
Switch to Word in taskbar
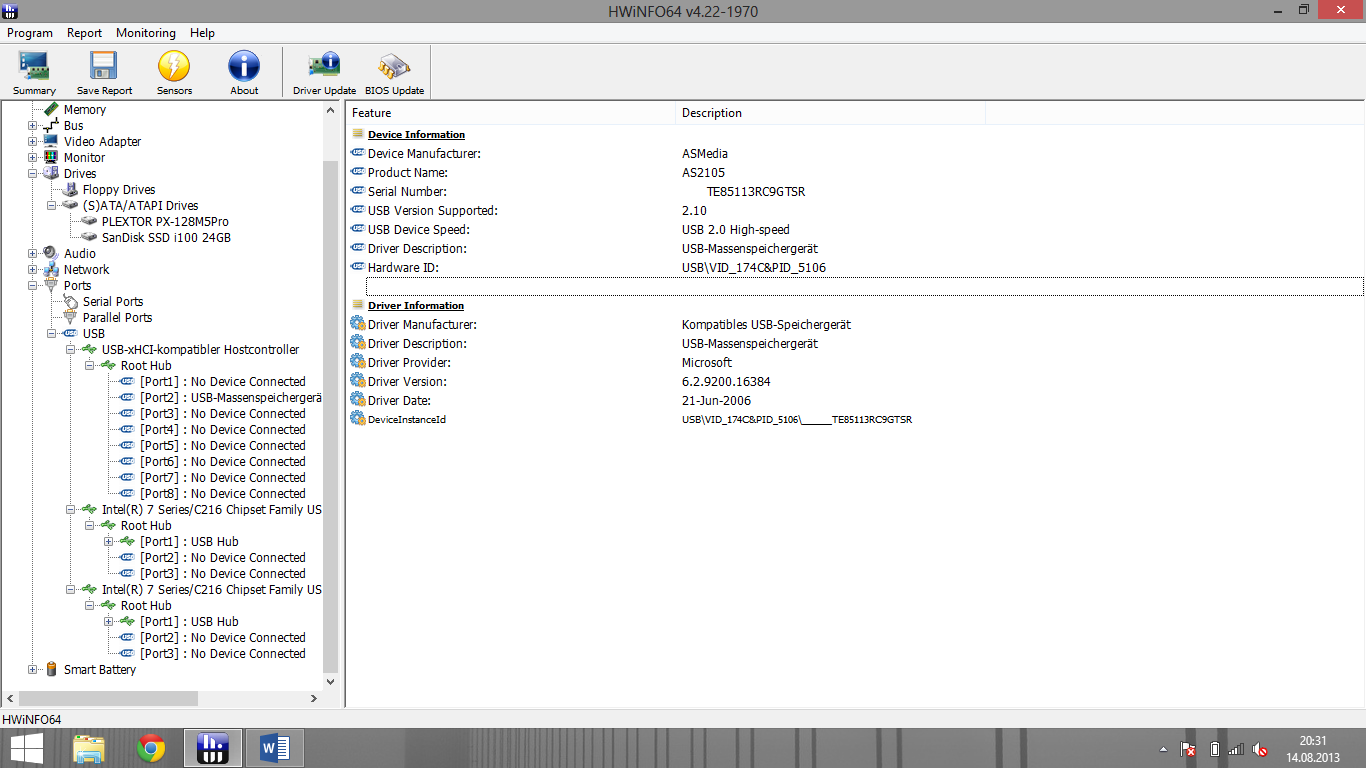(x=274, y=748)
